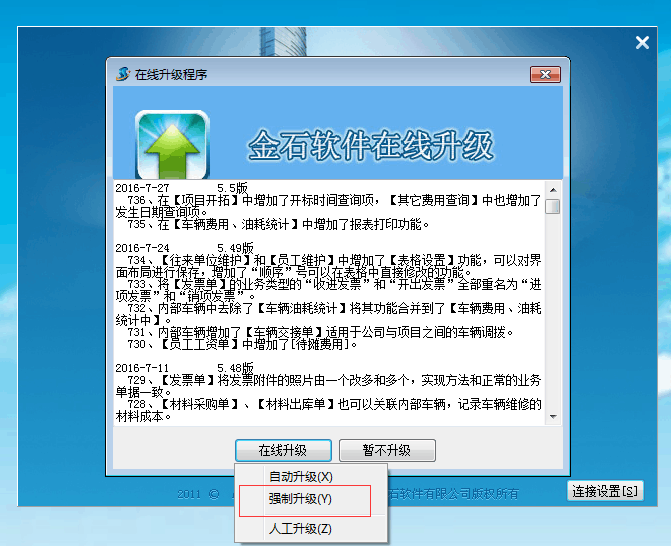Select 自动升级(X) from the menu
Image resolution: width=671 pixels, height=546 pixels.
pos(301,476)
